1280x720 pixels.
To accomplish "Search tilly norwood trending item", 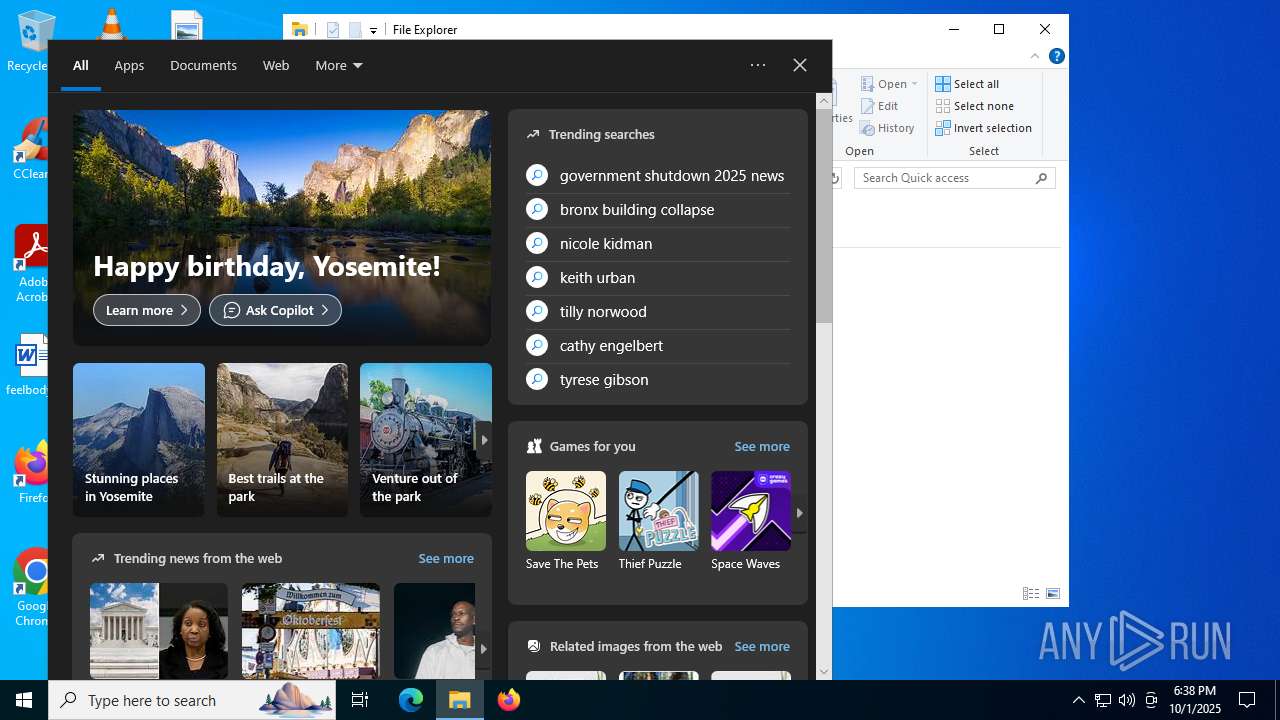I will pos(657,311).
